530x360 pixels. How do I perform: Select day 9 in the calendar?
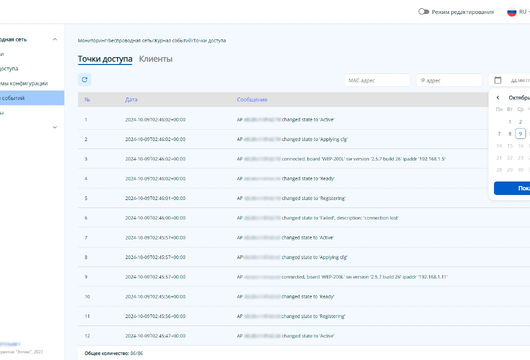[521, 134]
